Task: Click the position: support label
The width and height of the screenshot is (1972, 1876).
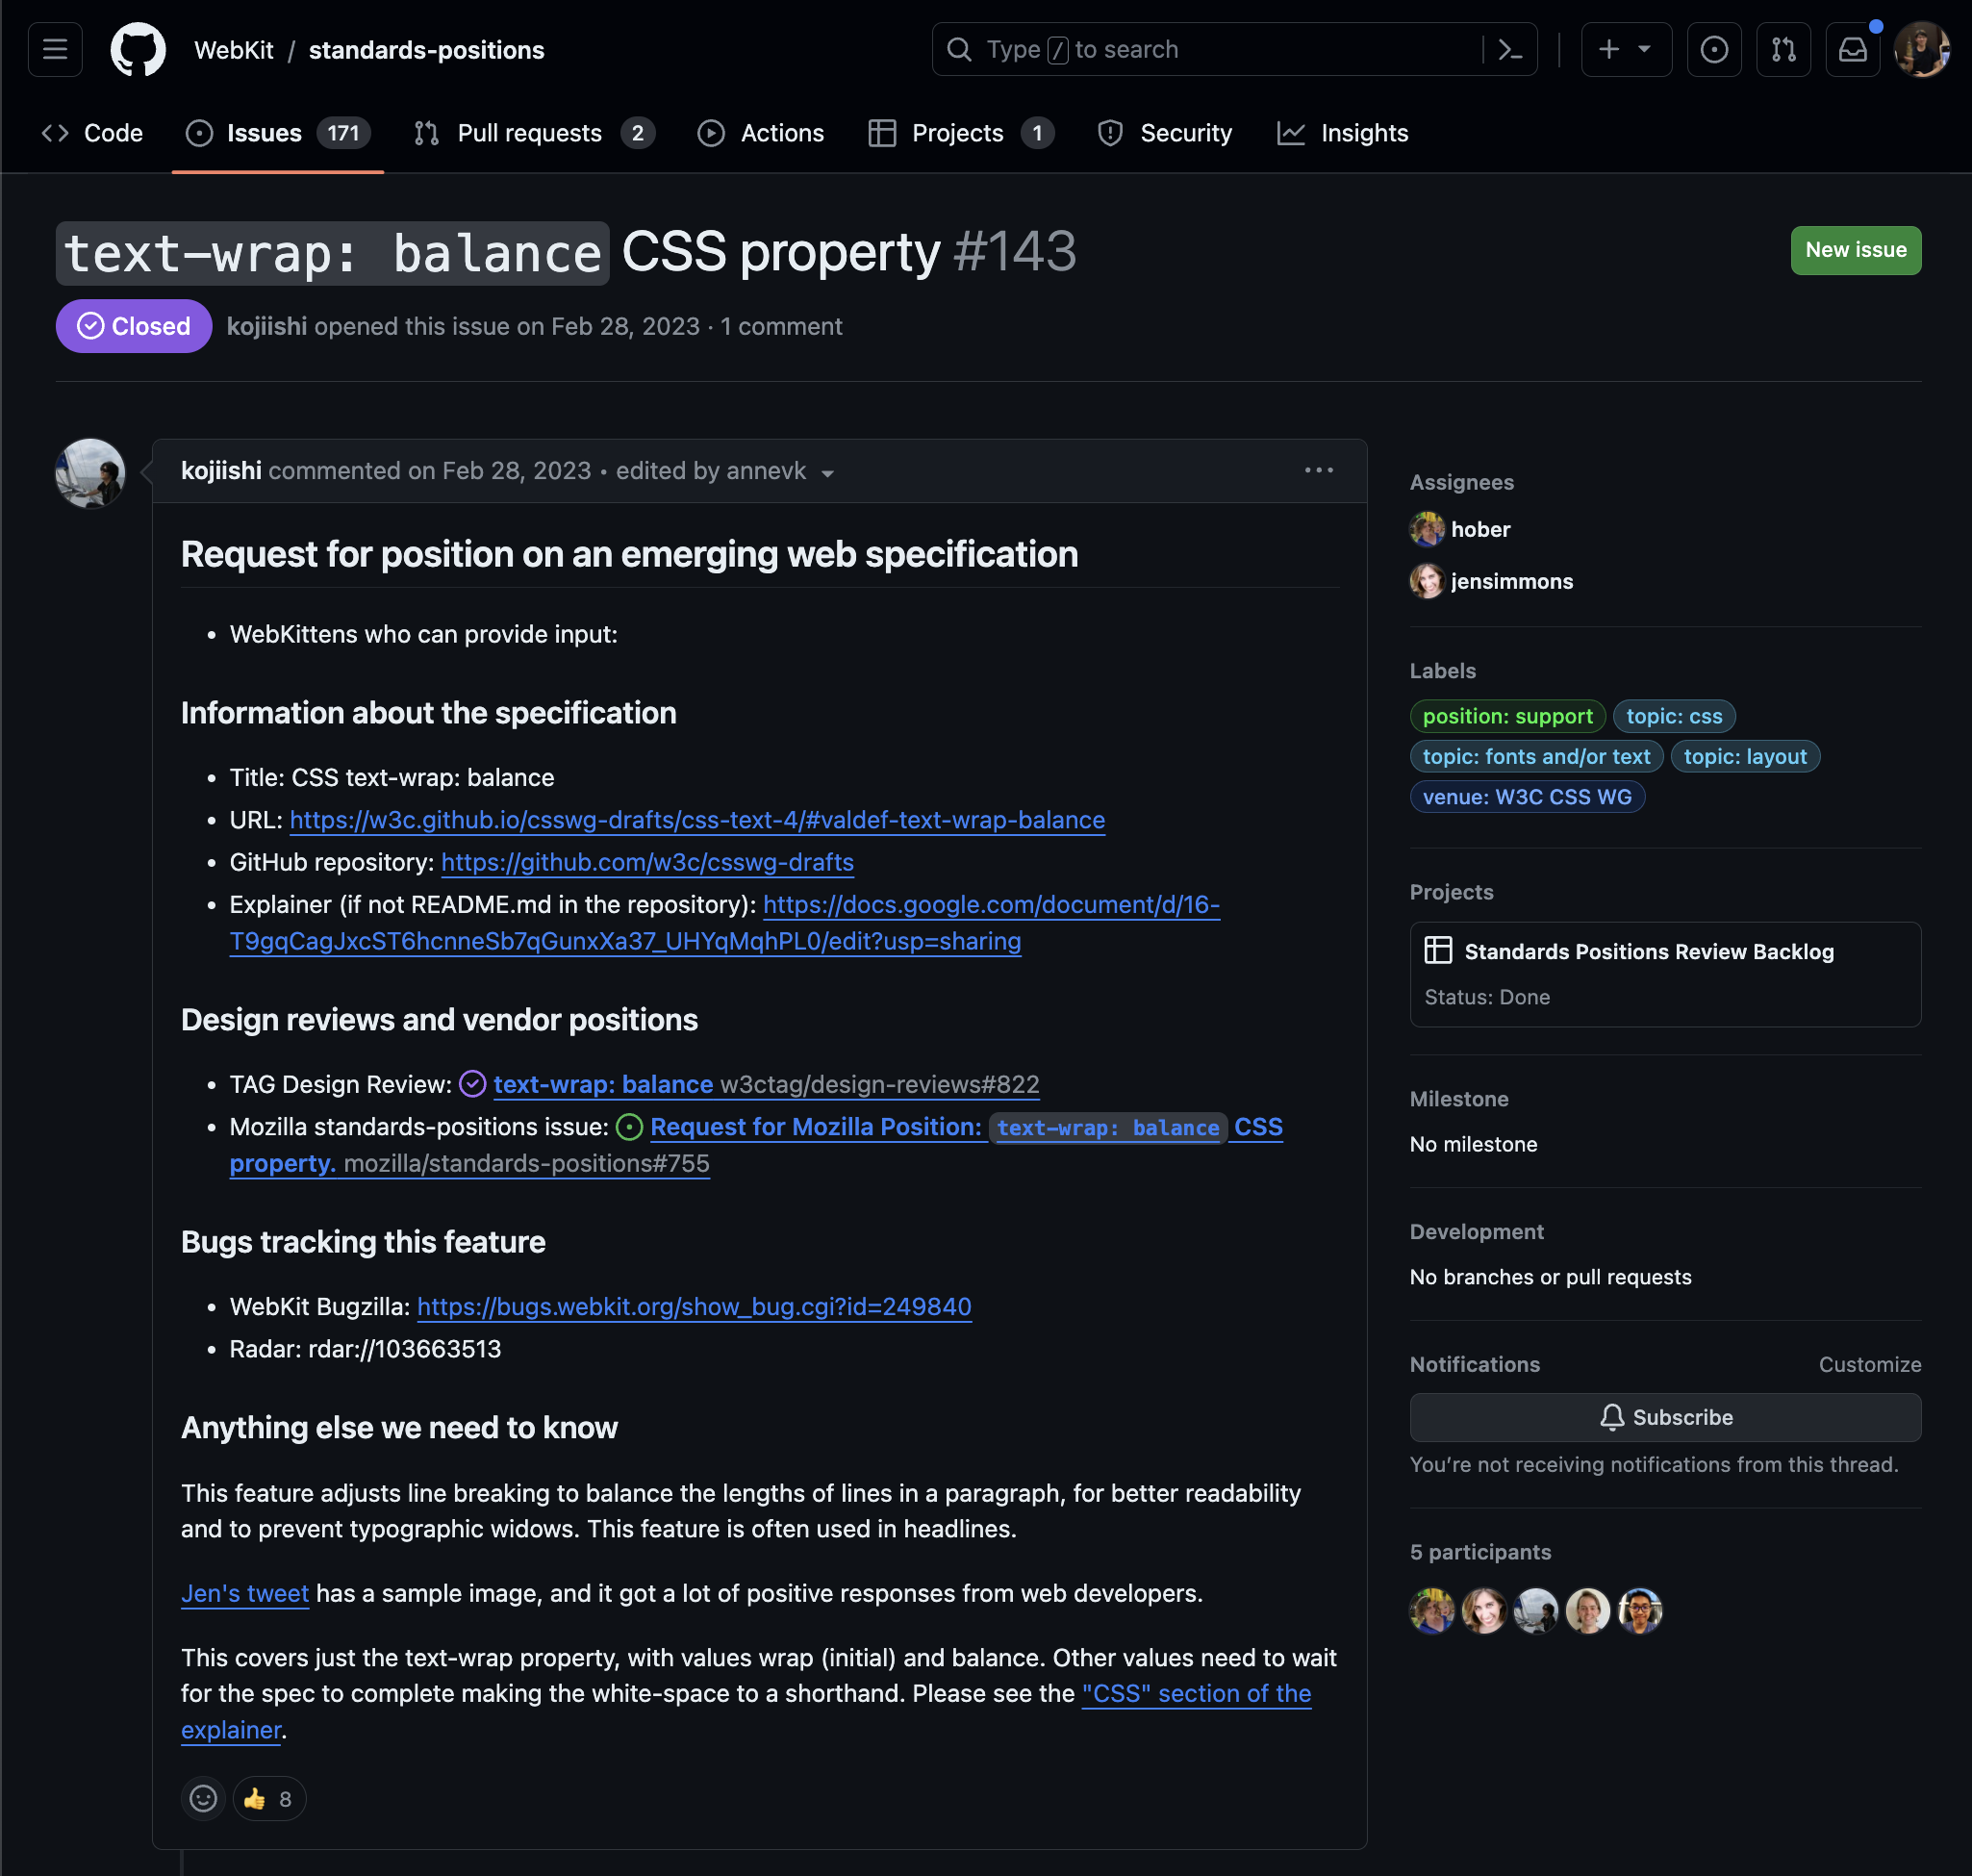Action: (1507, 716)
